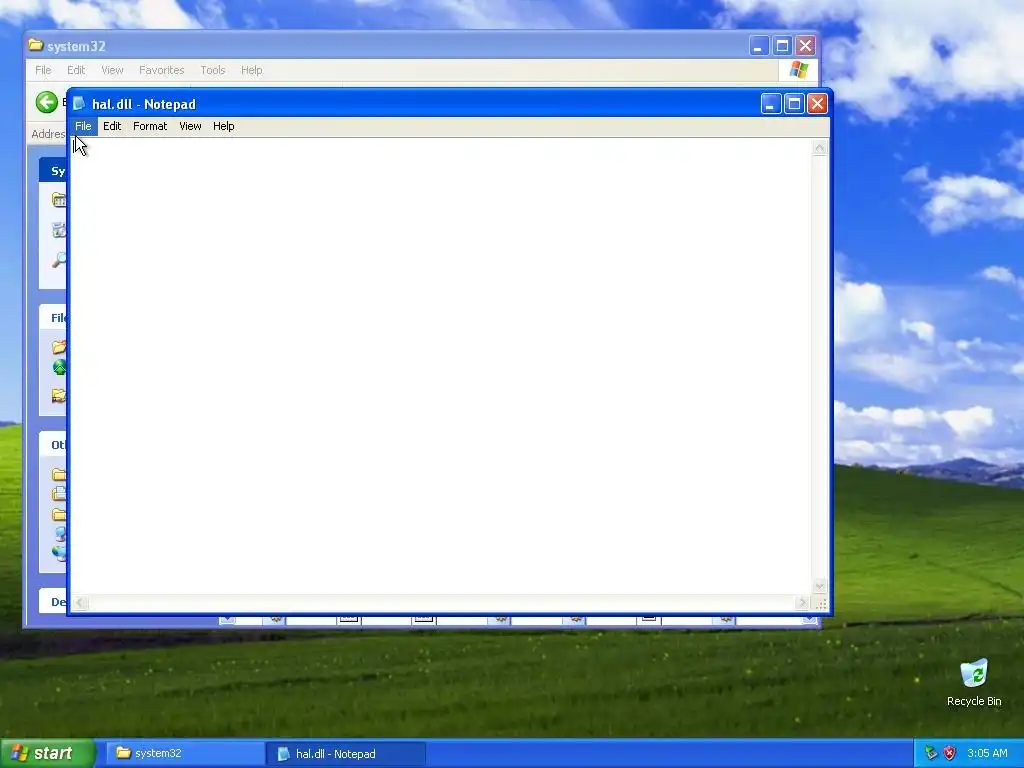Open the Notepad View menu
Image resolution: width=1024 pixels, height=768 pixels.
(x=190, y=126)
